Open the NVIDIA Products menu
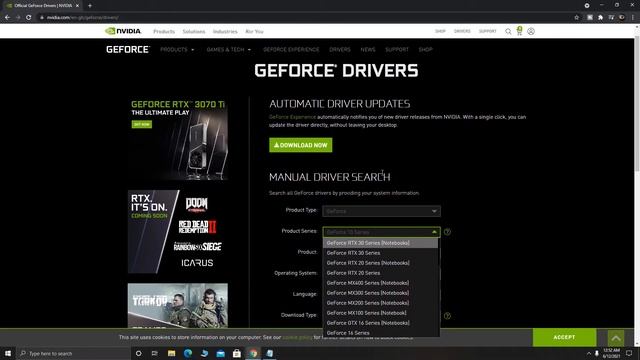 164,31
